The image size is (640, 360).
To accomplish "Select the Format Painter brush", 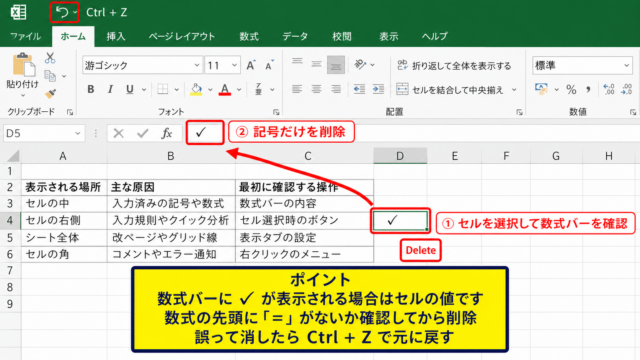I will 50,94.
